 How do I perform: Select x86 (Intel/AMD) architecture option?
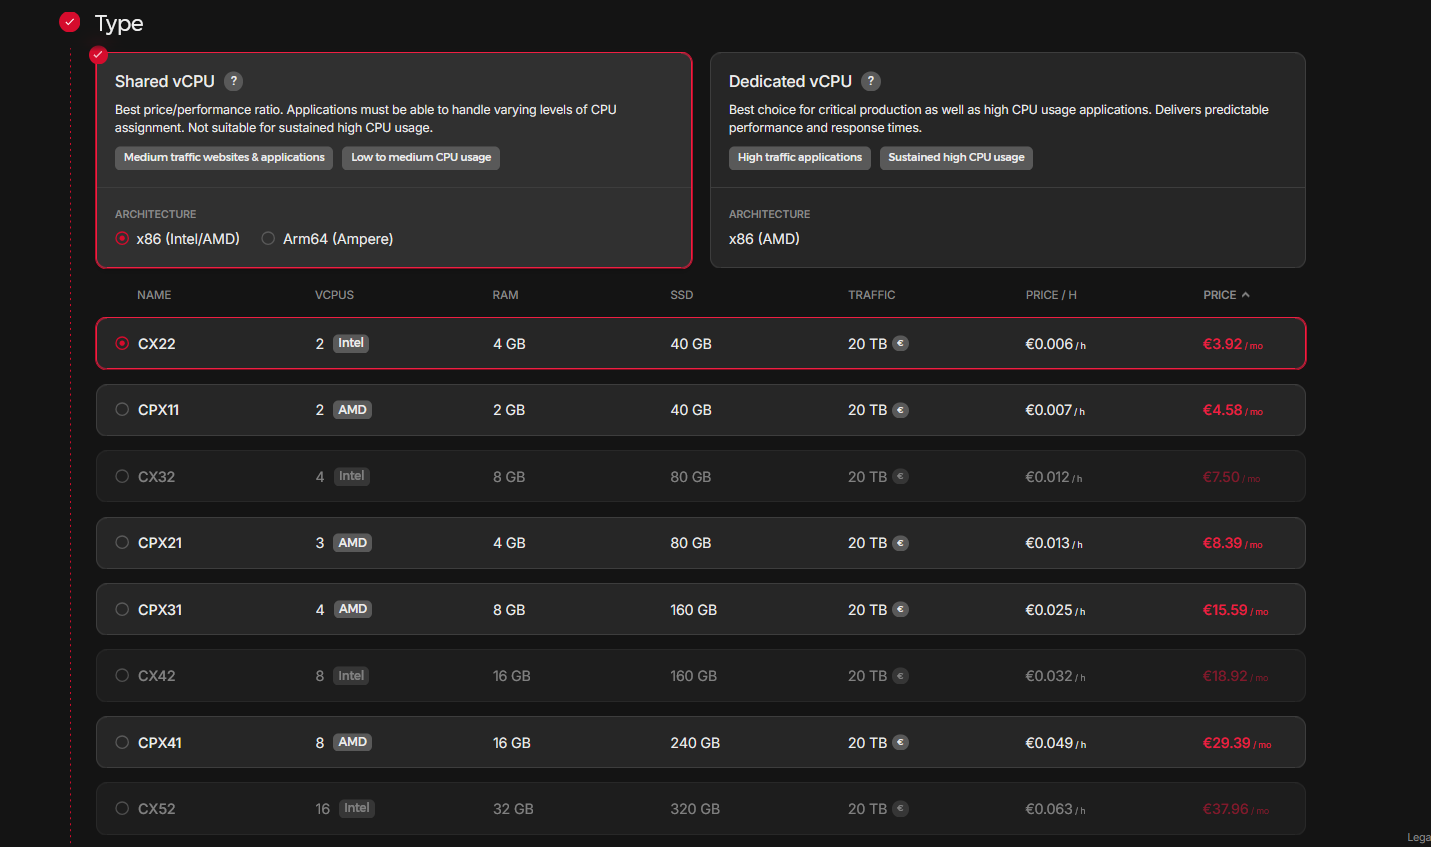[x=122, y=238]
